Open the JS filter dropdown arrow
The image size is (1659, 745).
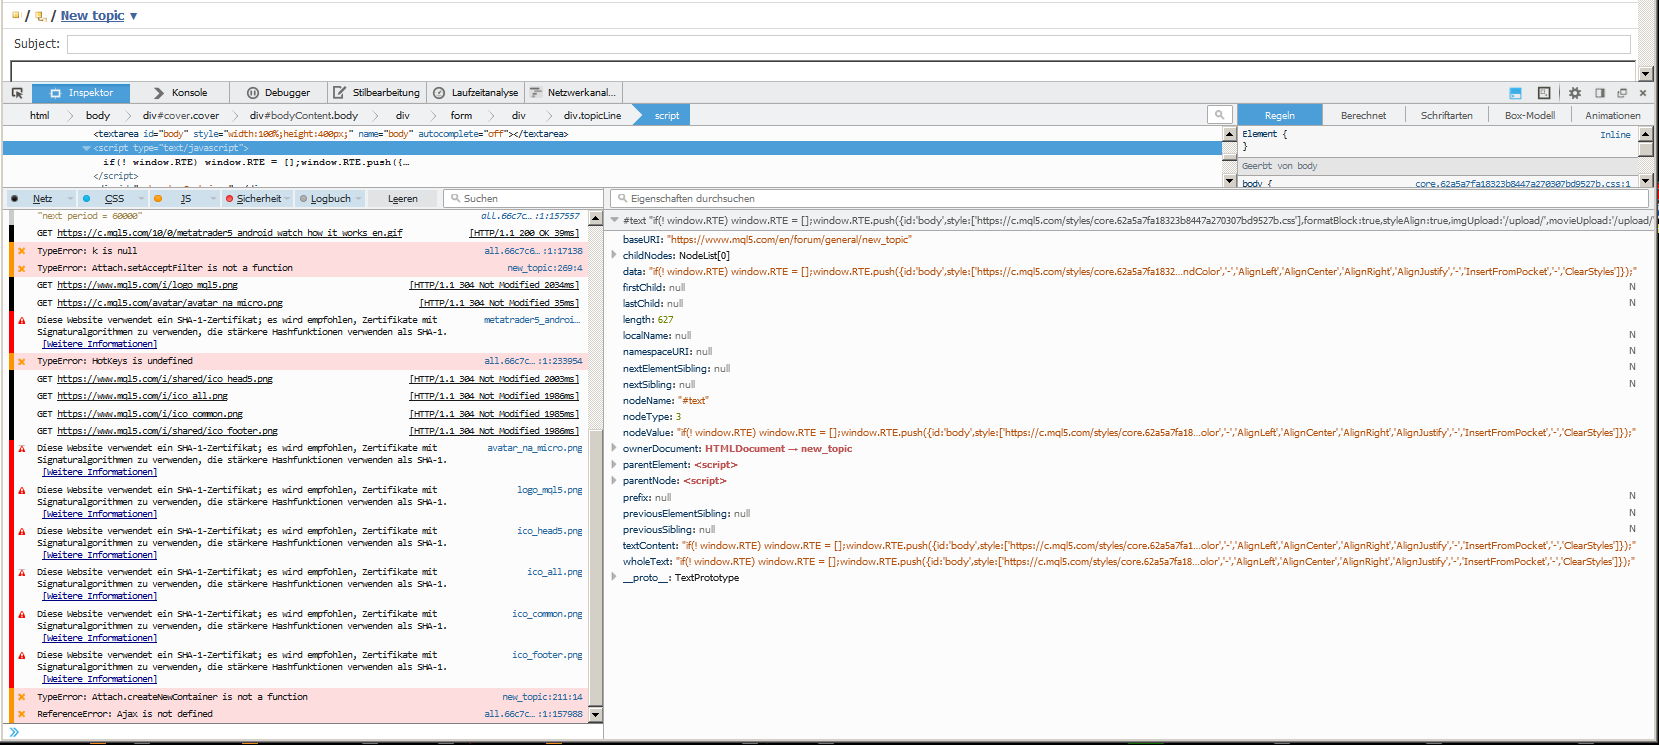213,199
